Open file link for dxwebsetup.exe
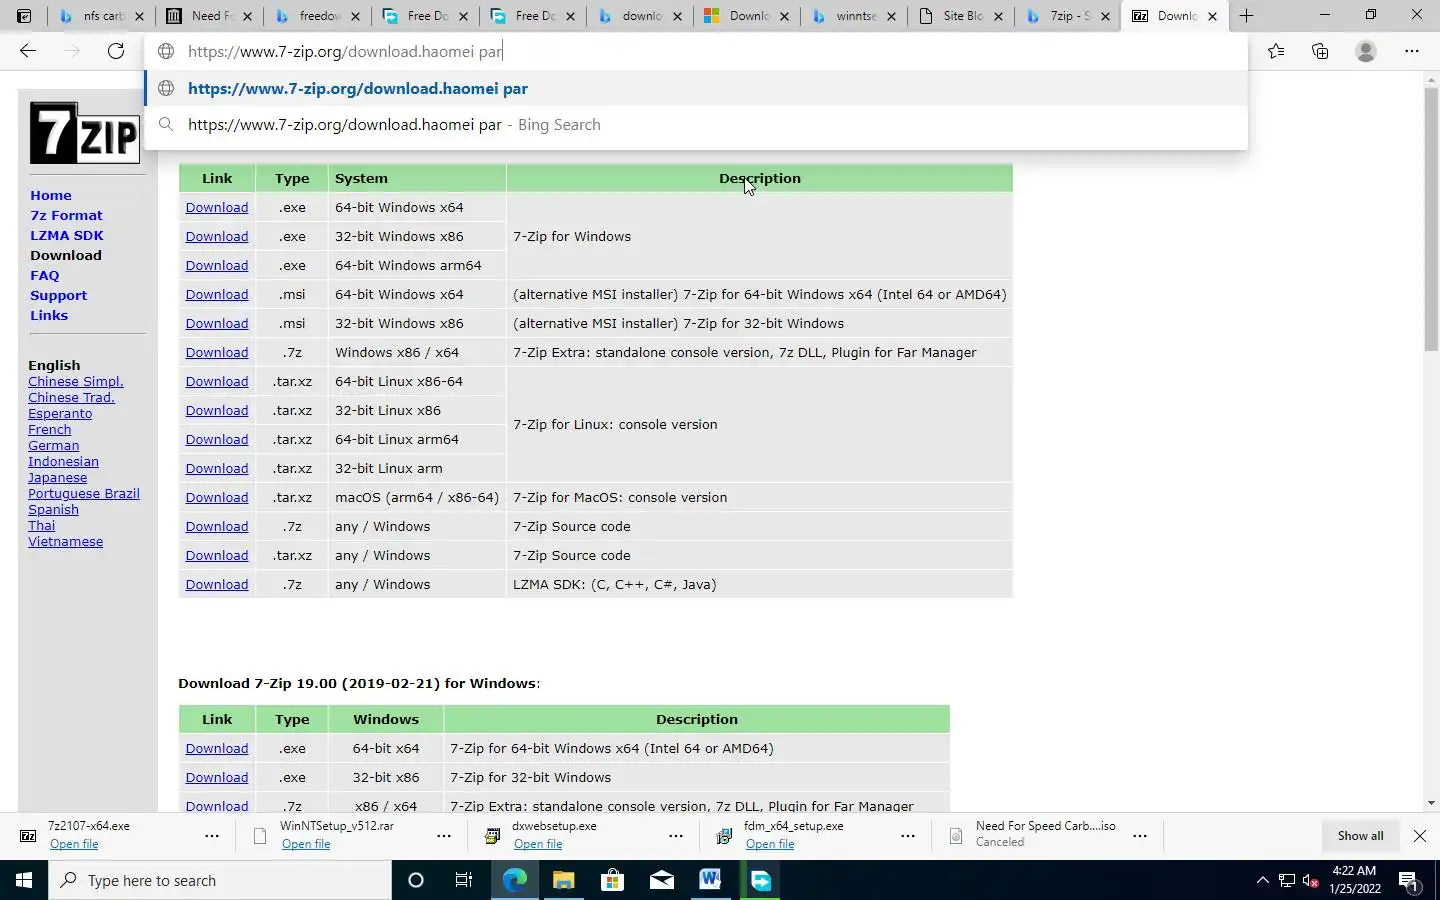 538,844
